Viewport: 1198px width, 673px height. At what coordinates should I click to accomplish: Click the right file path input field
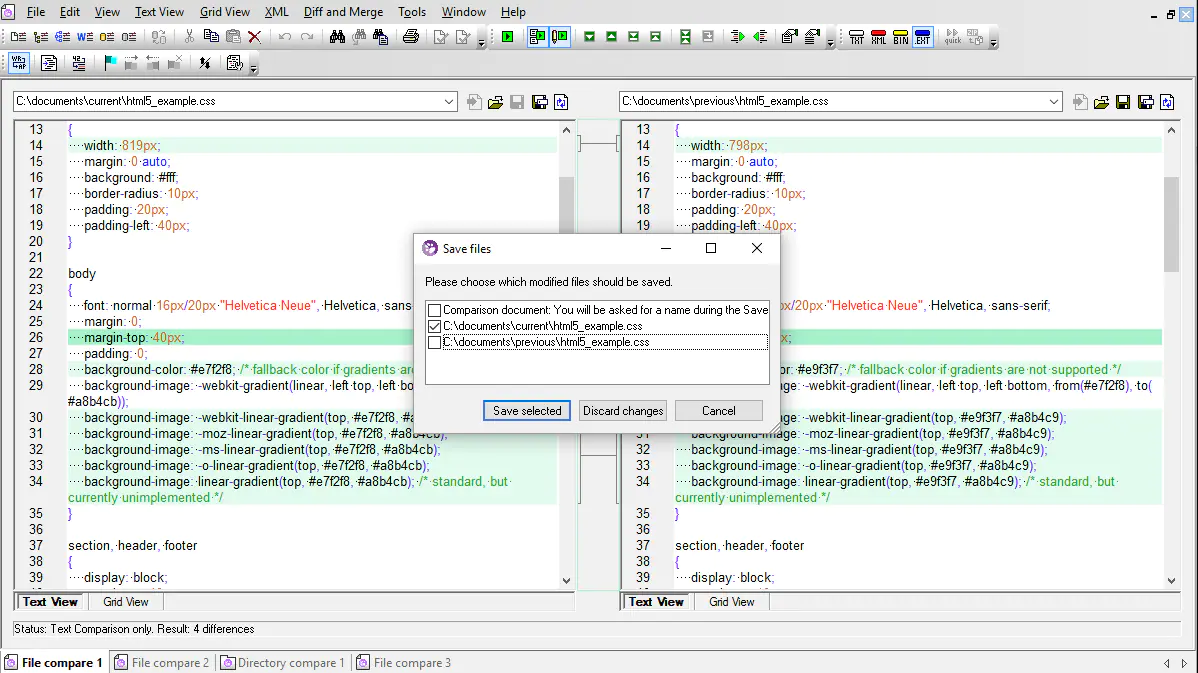(833, 102)
